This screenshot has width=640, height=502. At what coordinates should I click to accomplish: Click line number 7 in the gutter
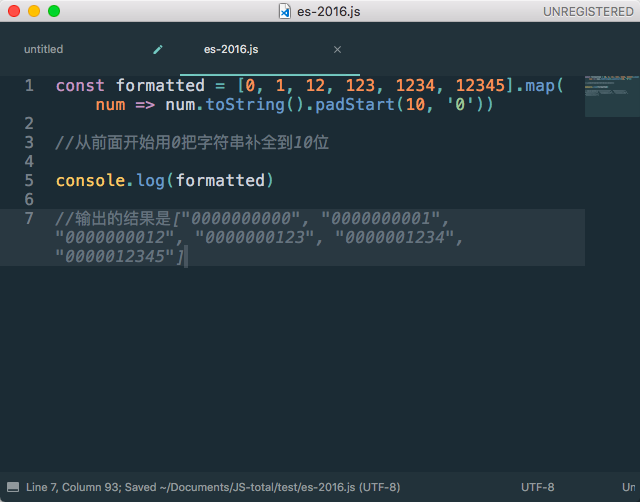(x=29, y=218)
